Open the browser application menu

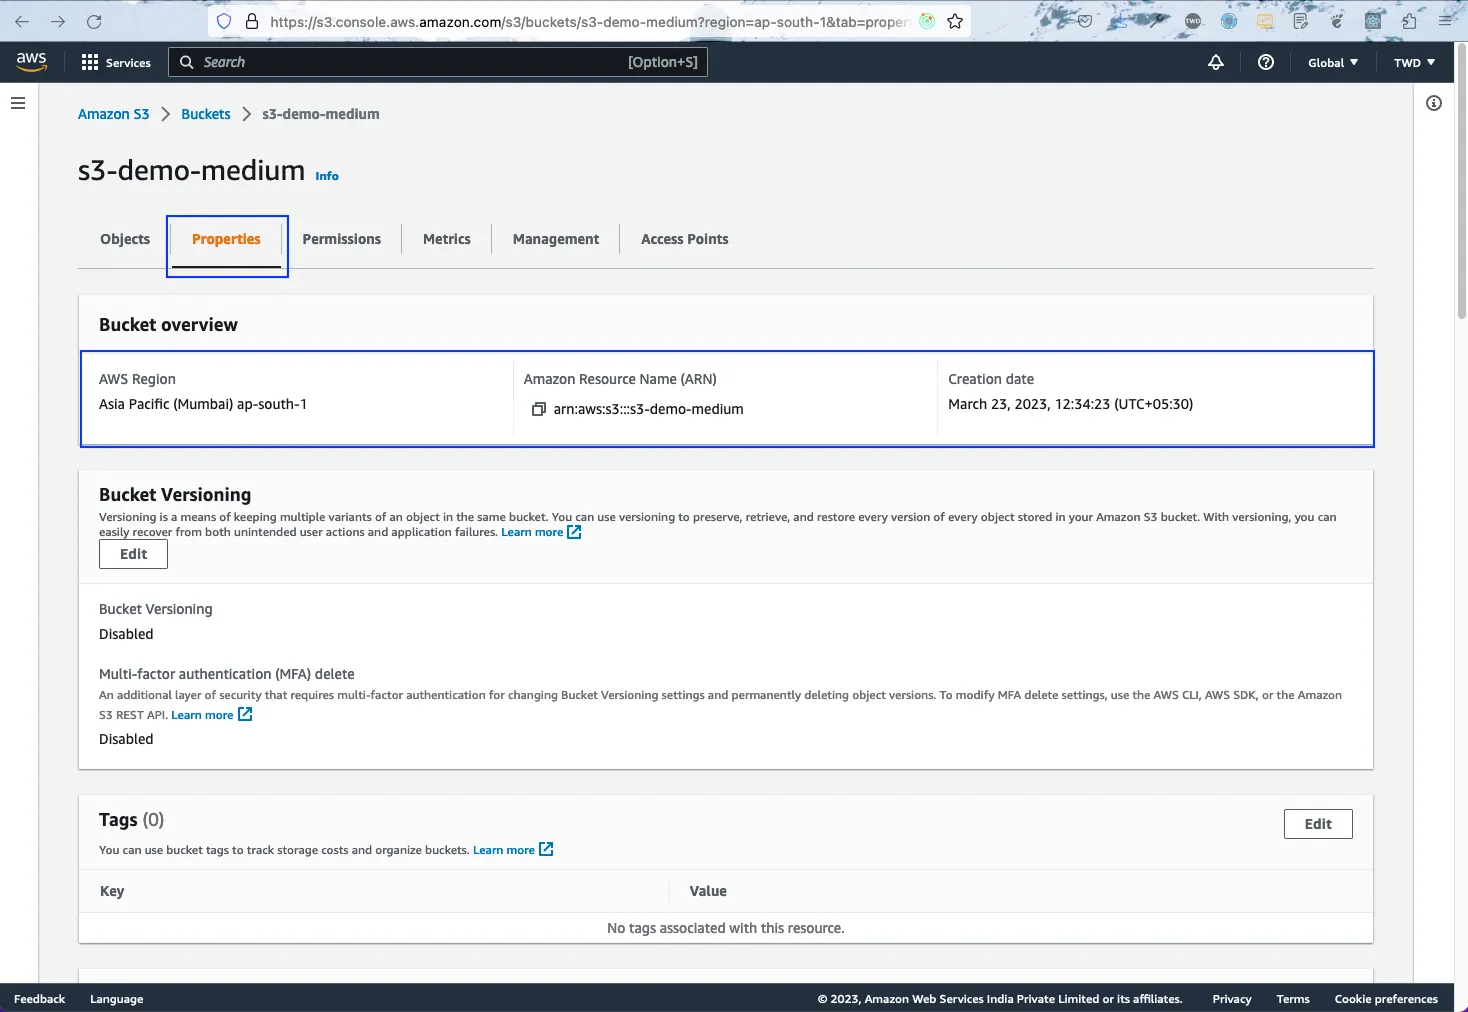(1445, 21)
